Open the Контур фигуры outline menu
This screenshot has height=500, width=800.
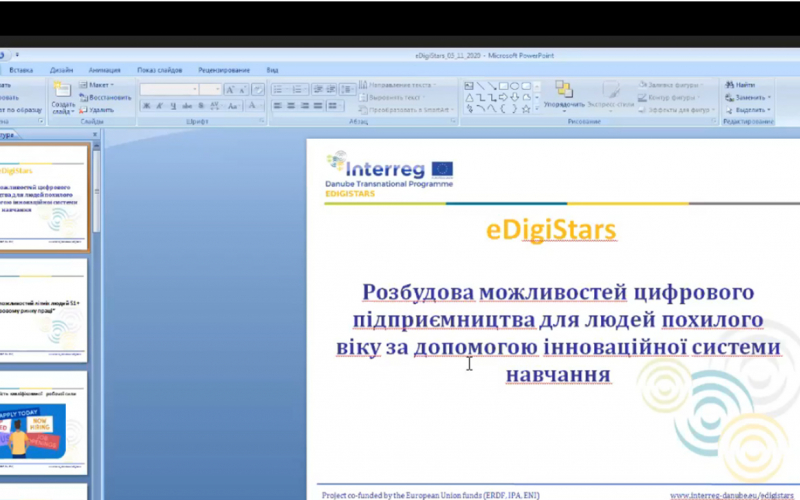[x=668, y=97]
